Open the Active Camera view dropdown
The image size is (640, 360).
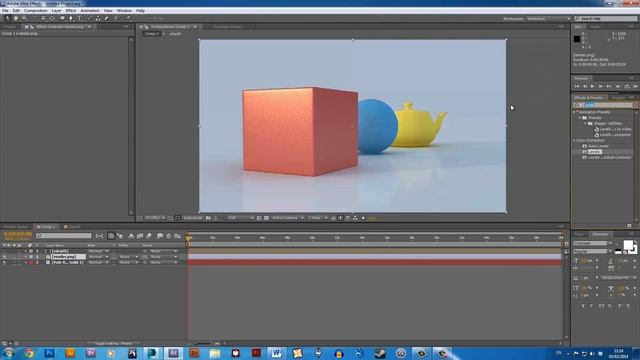coord(288,218)
